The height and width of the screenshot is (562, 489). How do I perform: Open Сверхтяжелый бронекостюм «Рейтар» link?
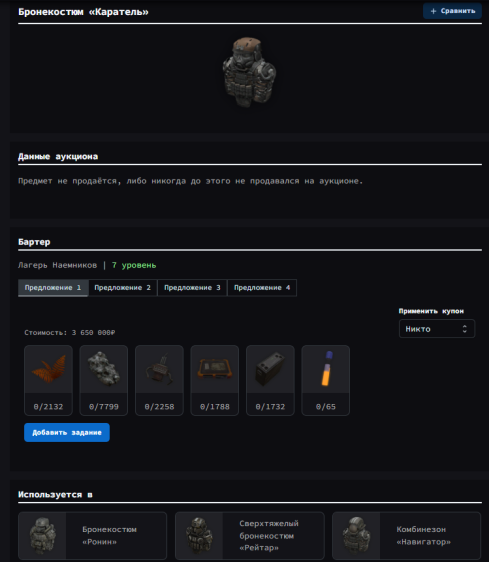pyautogui.click(x=269, y=535)
